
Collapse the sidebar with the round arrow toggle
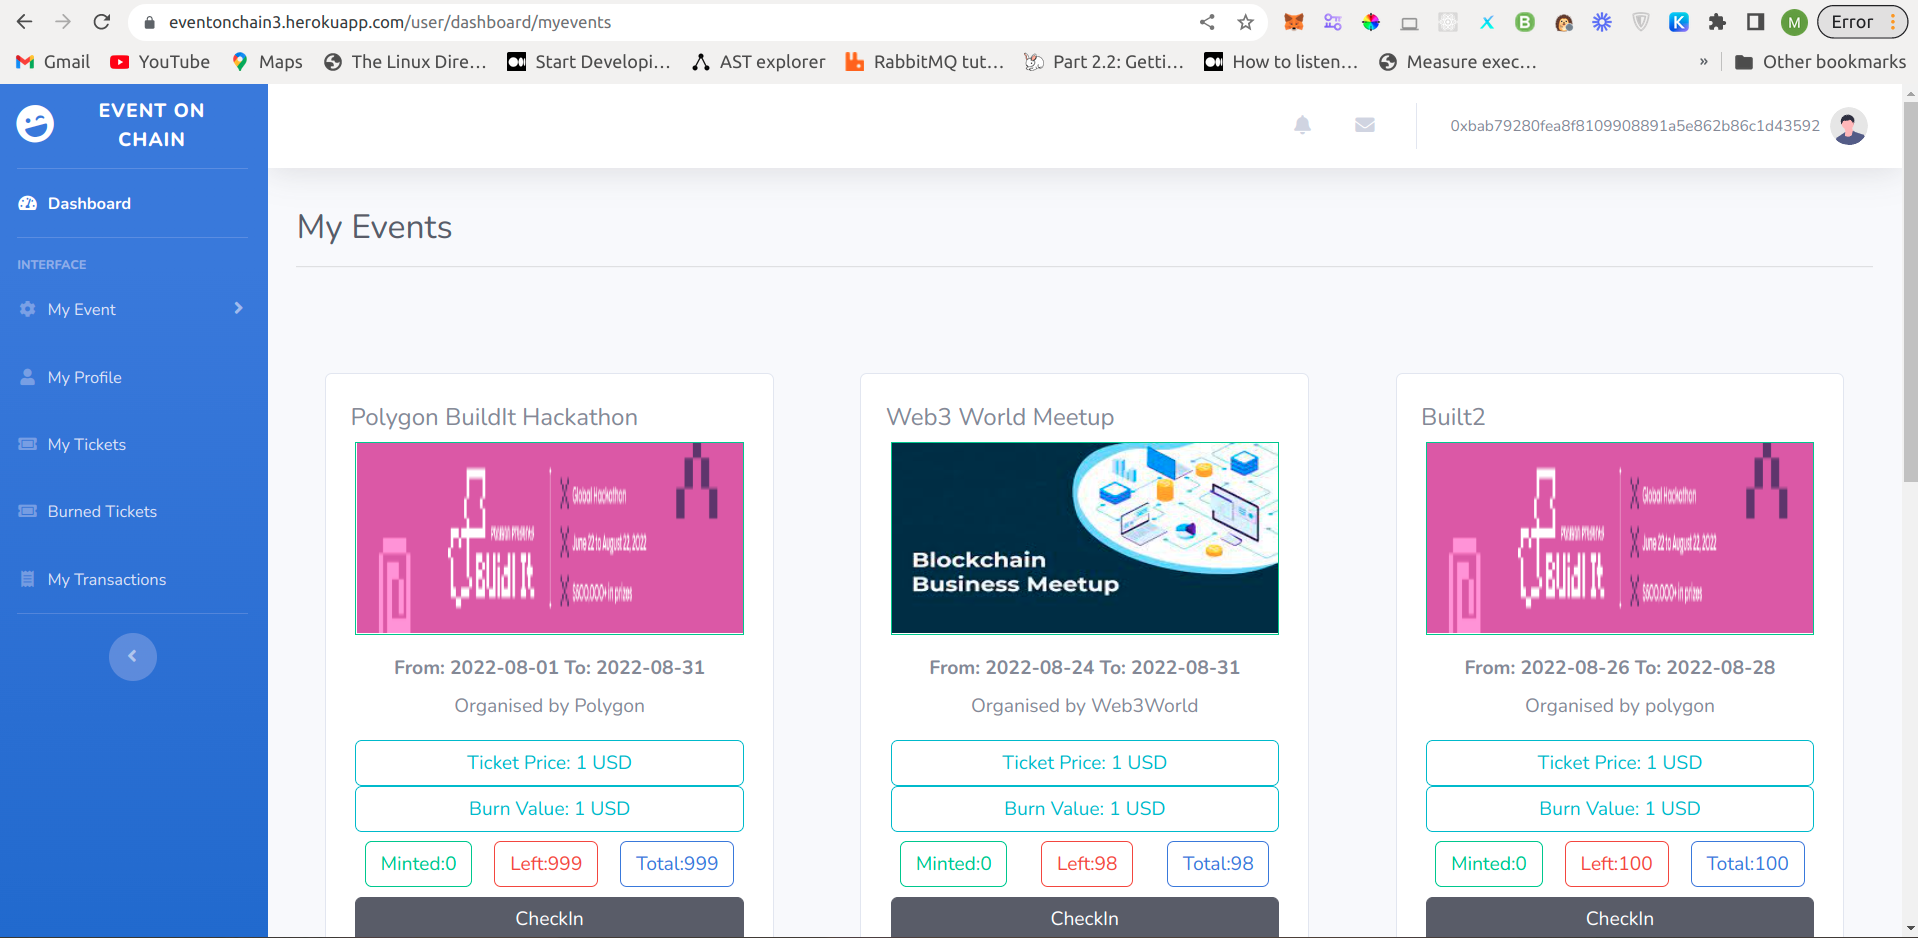pos(133,657)
